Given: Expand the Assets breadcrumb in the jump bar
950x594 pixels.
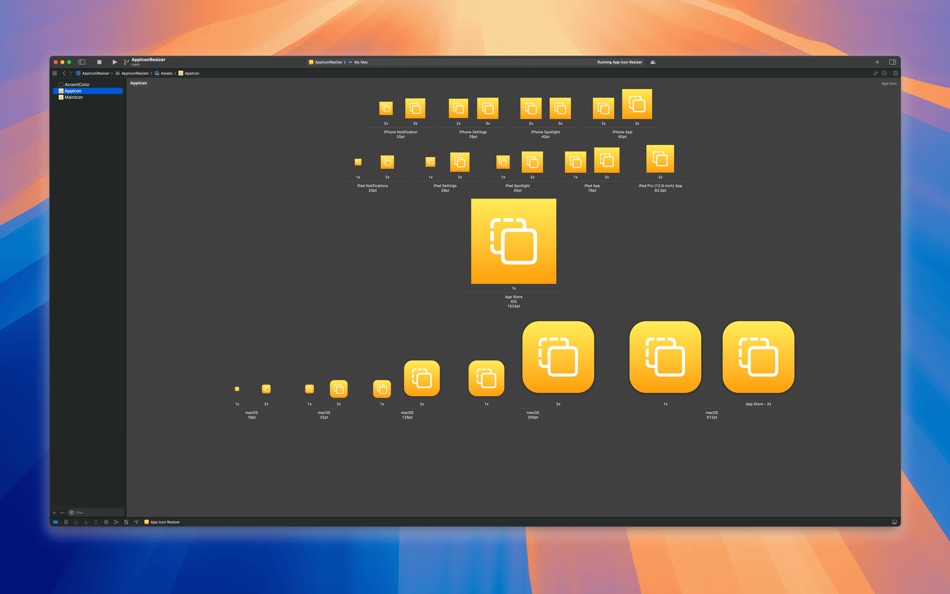Looking at the screenshot, I should pyautogui.click(x=162, y=73).
